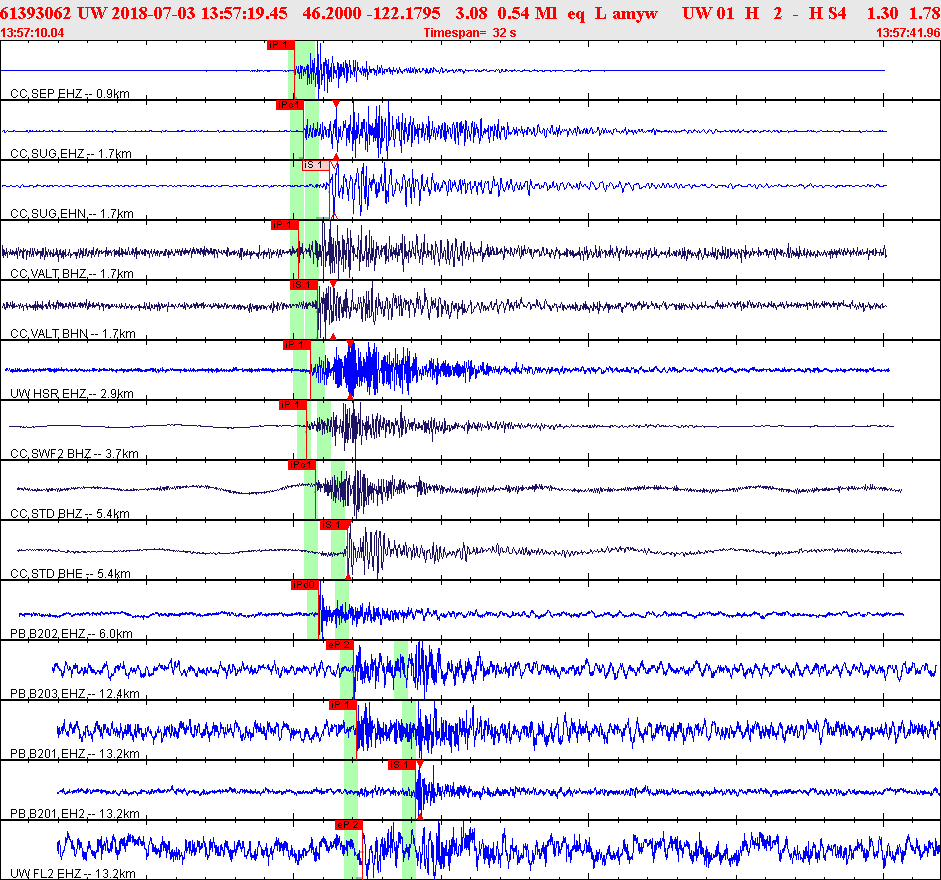
Task: Click the UW 01 source code in the header
Action: (x=708, y=13)
